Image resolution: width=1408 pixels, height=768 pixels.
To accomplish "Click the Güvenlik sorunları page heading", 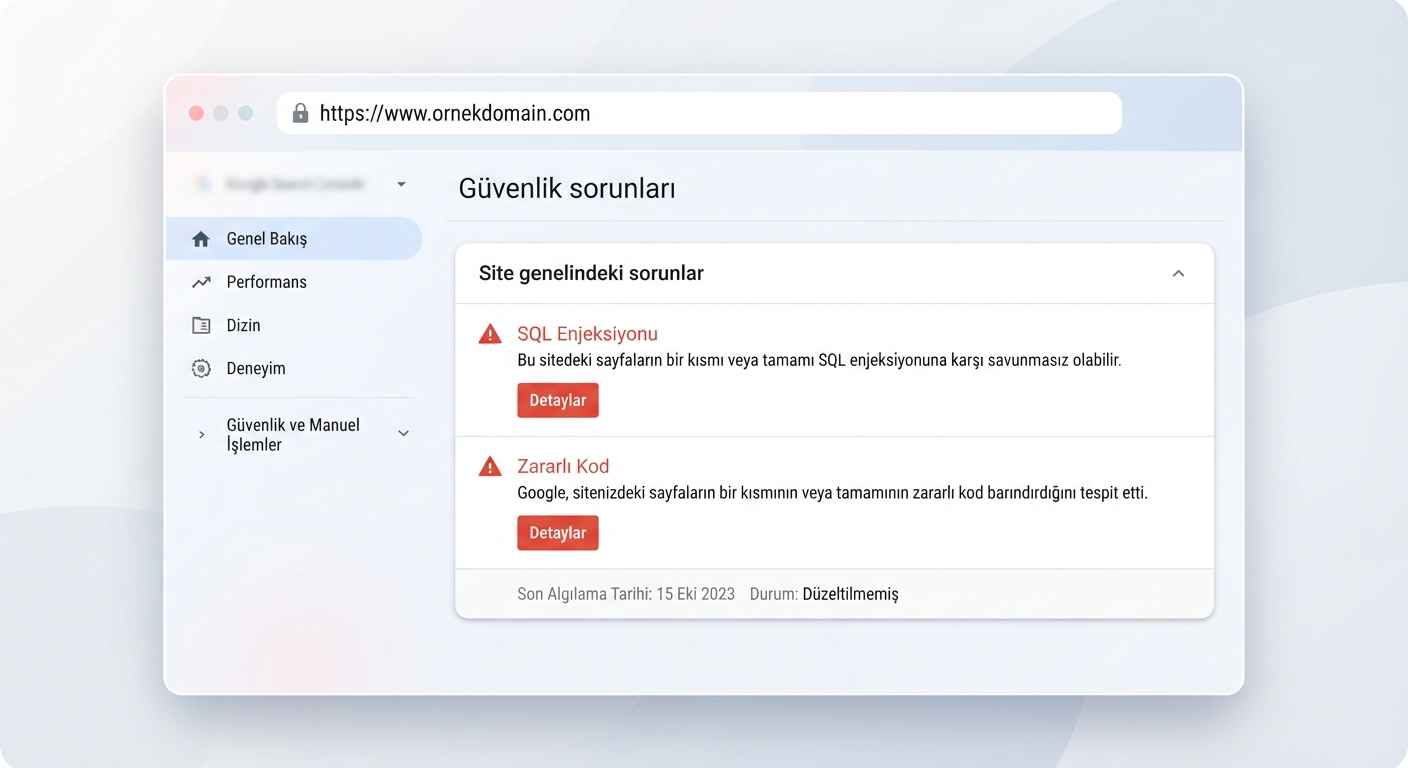I will tap(567, 188).
